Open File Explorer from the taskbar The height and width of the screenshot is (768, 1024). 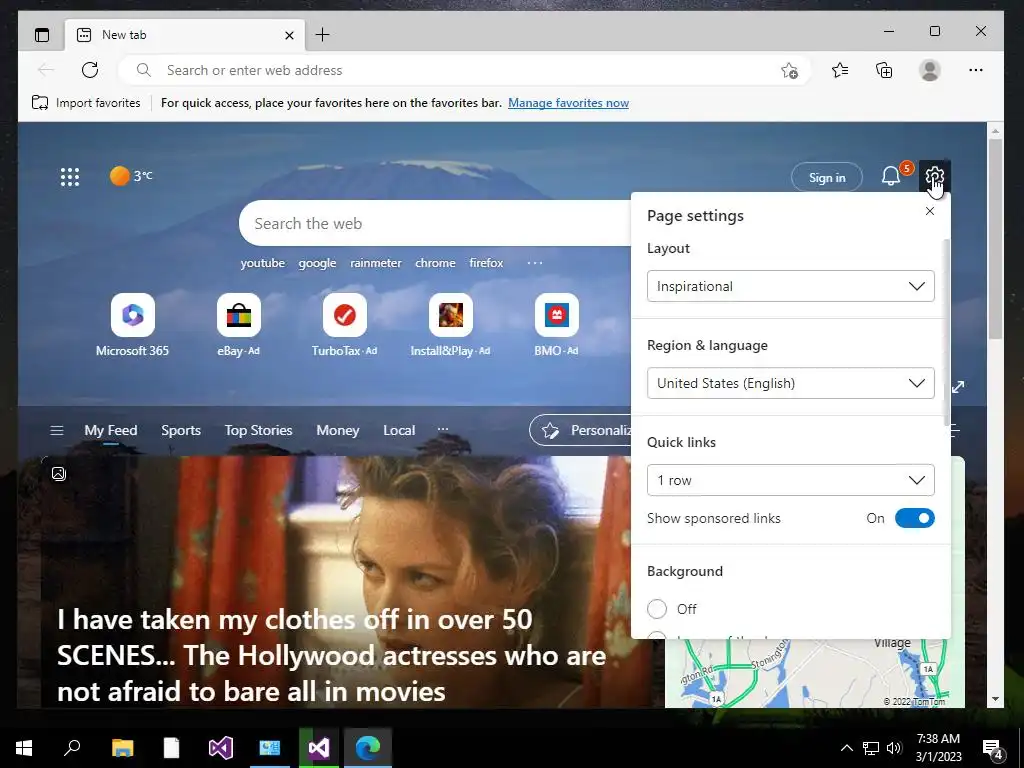tap(122, 748)
